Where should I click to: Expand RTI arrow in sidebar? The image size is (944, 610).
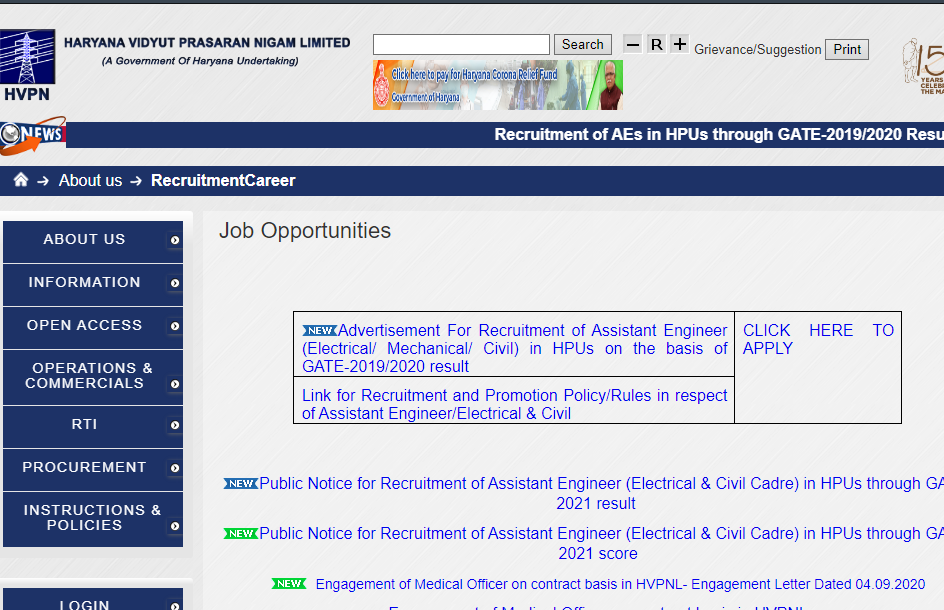click(x=175, y=425)
